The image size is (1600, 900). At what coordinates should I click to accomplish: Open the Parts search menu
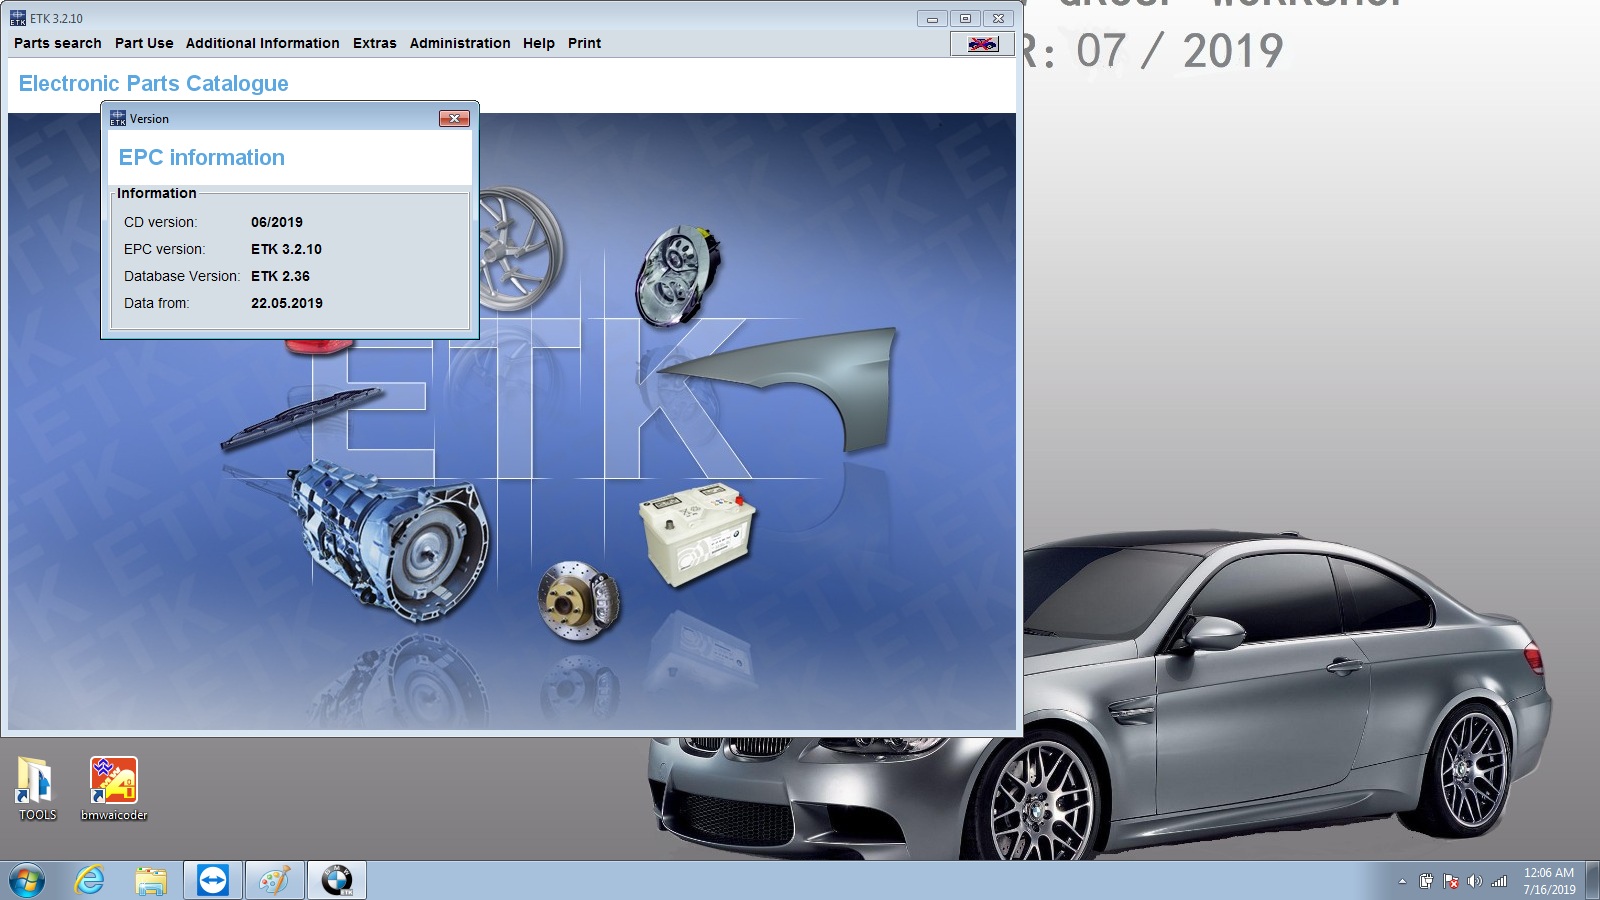[x=57, y=43]
